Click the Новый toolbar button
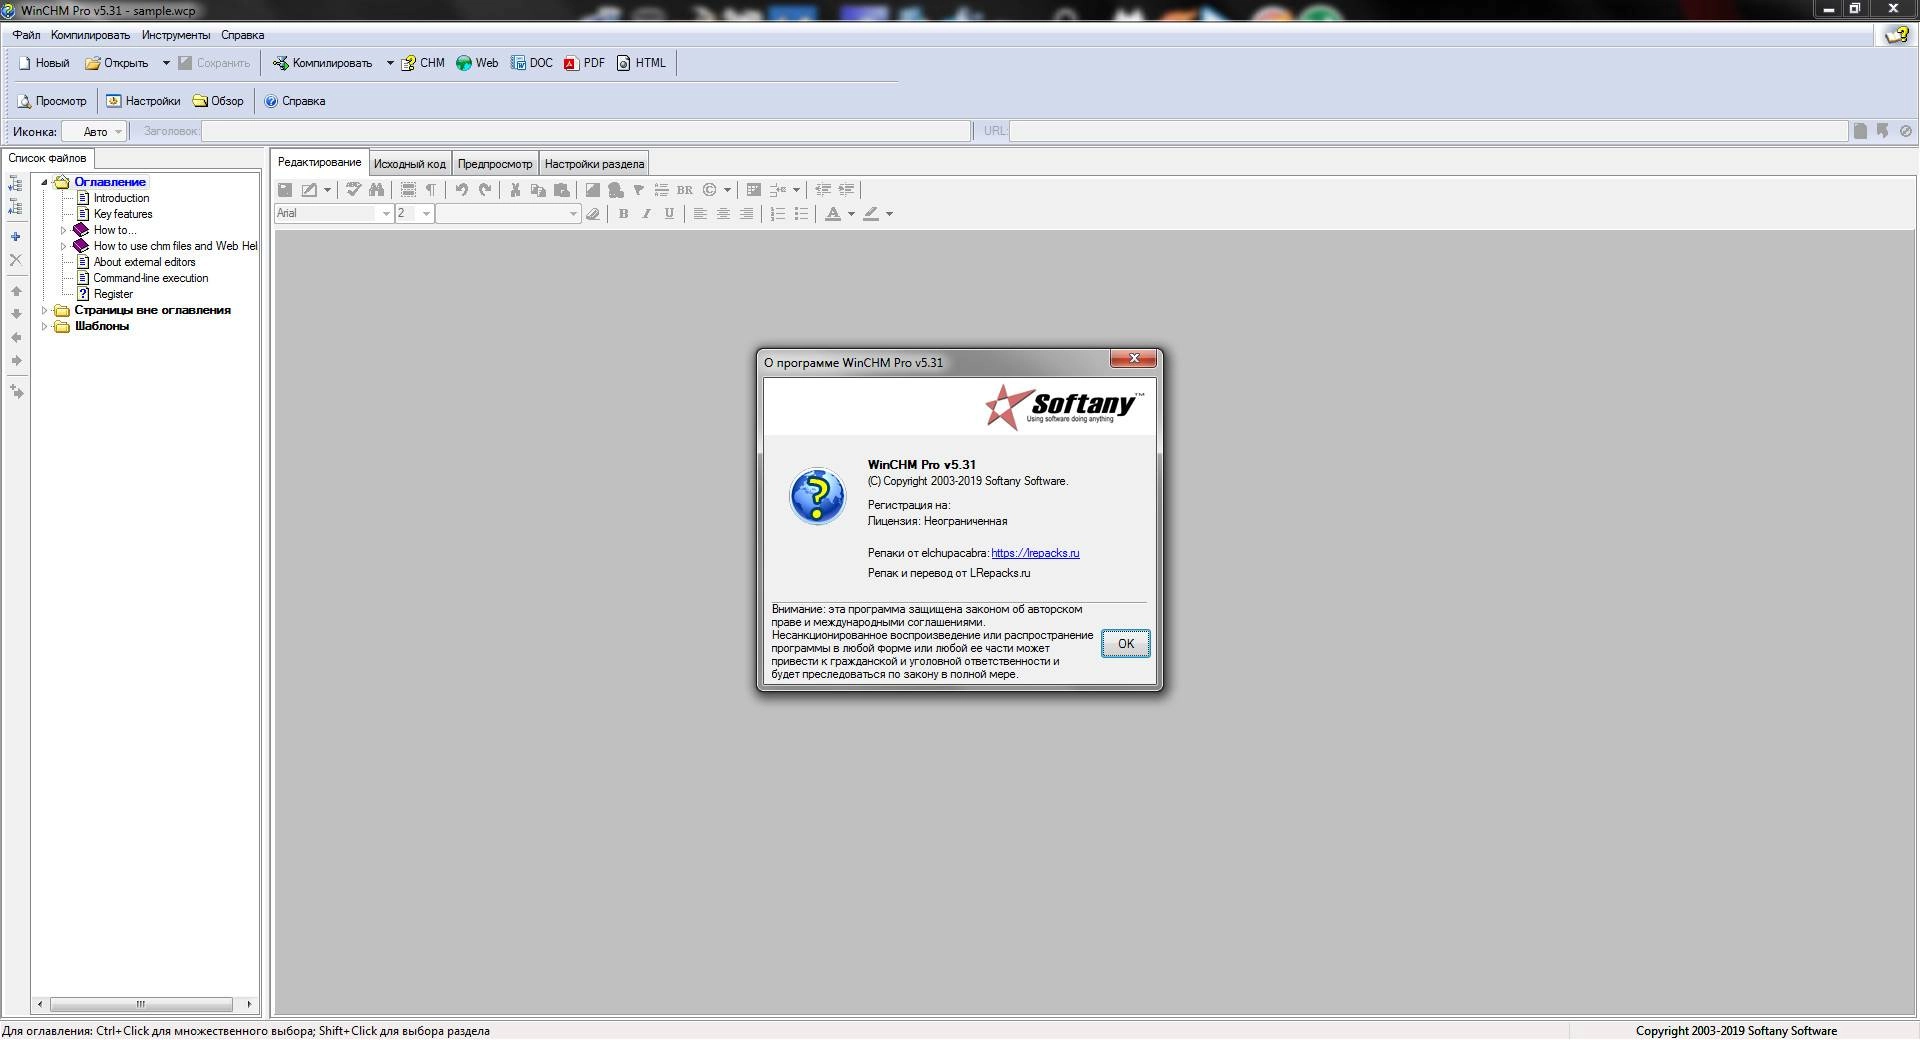The width and height of the screenshot is (1920, 1040). click(44, 63)
